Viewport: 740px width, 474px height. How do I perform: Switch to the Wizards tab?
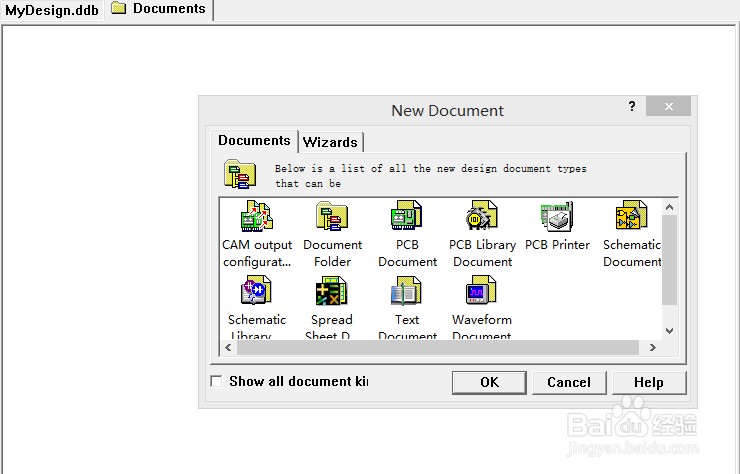tap(330, 142)
